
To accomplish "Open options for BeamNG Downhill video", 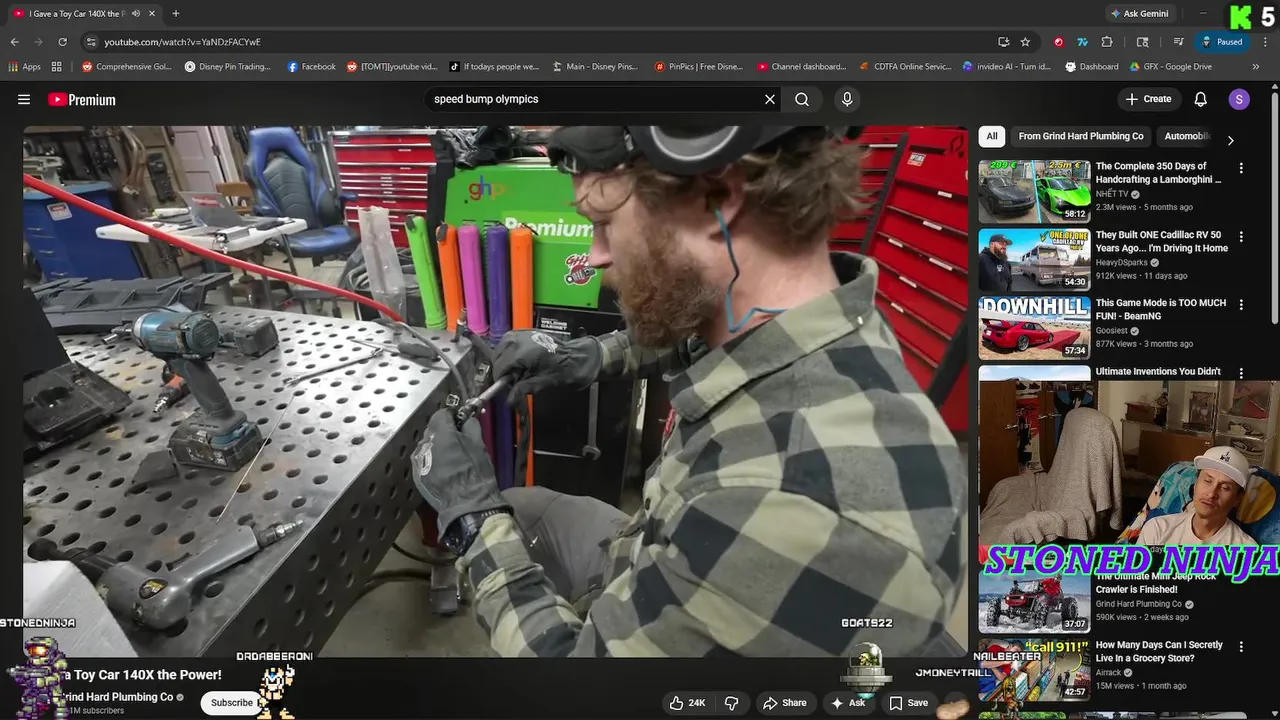I will [x=1241, y=304].
